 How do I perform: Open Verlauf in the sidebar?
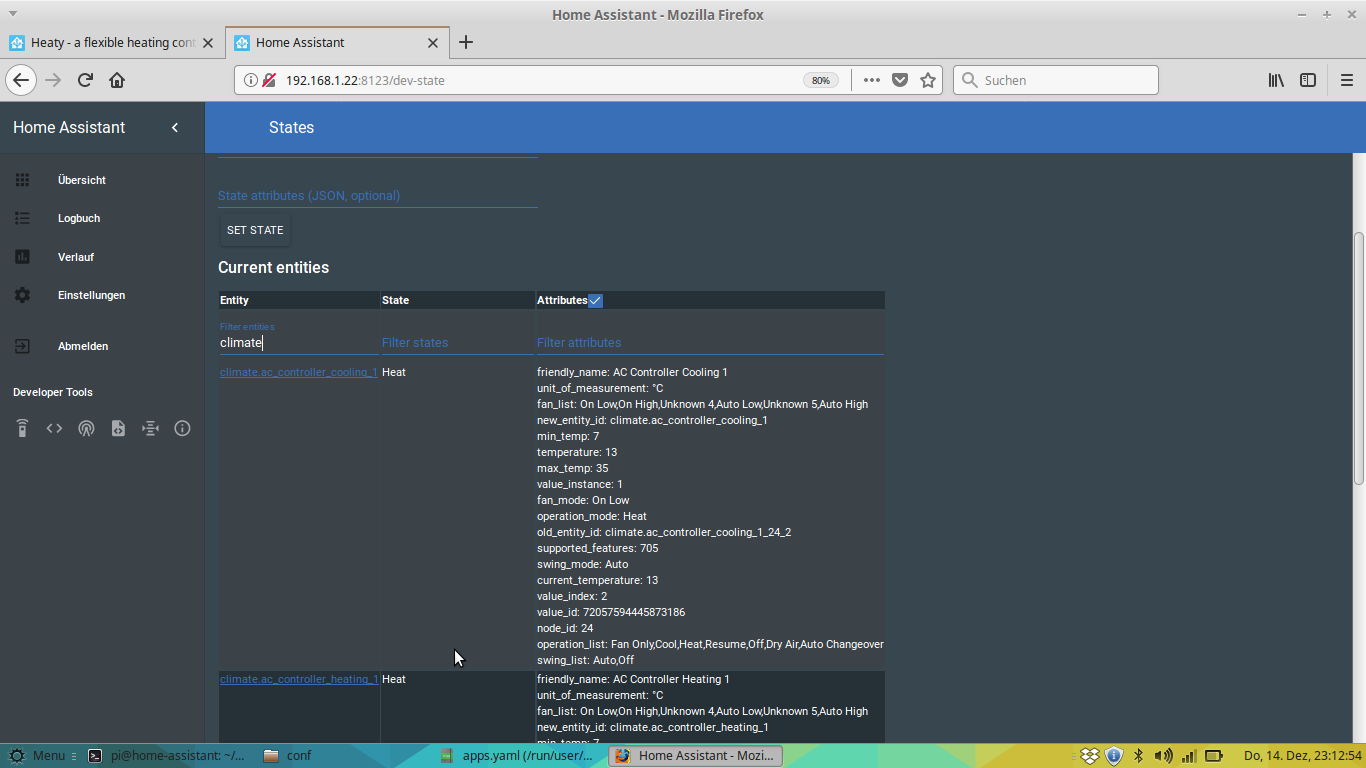pos(76,257)
